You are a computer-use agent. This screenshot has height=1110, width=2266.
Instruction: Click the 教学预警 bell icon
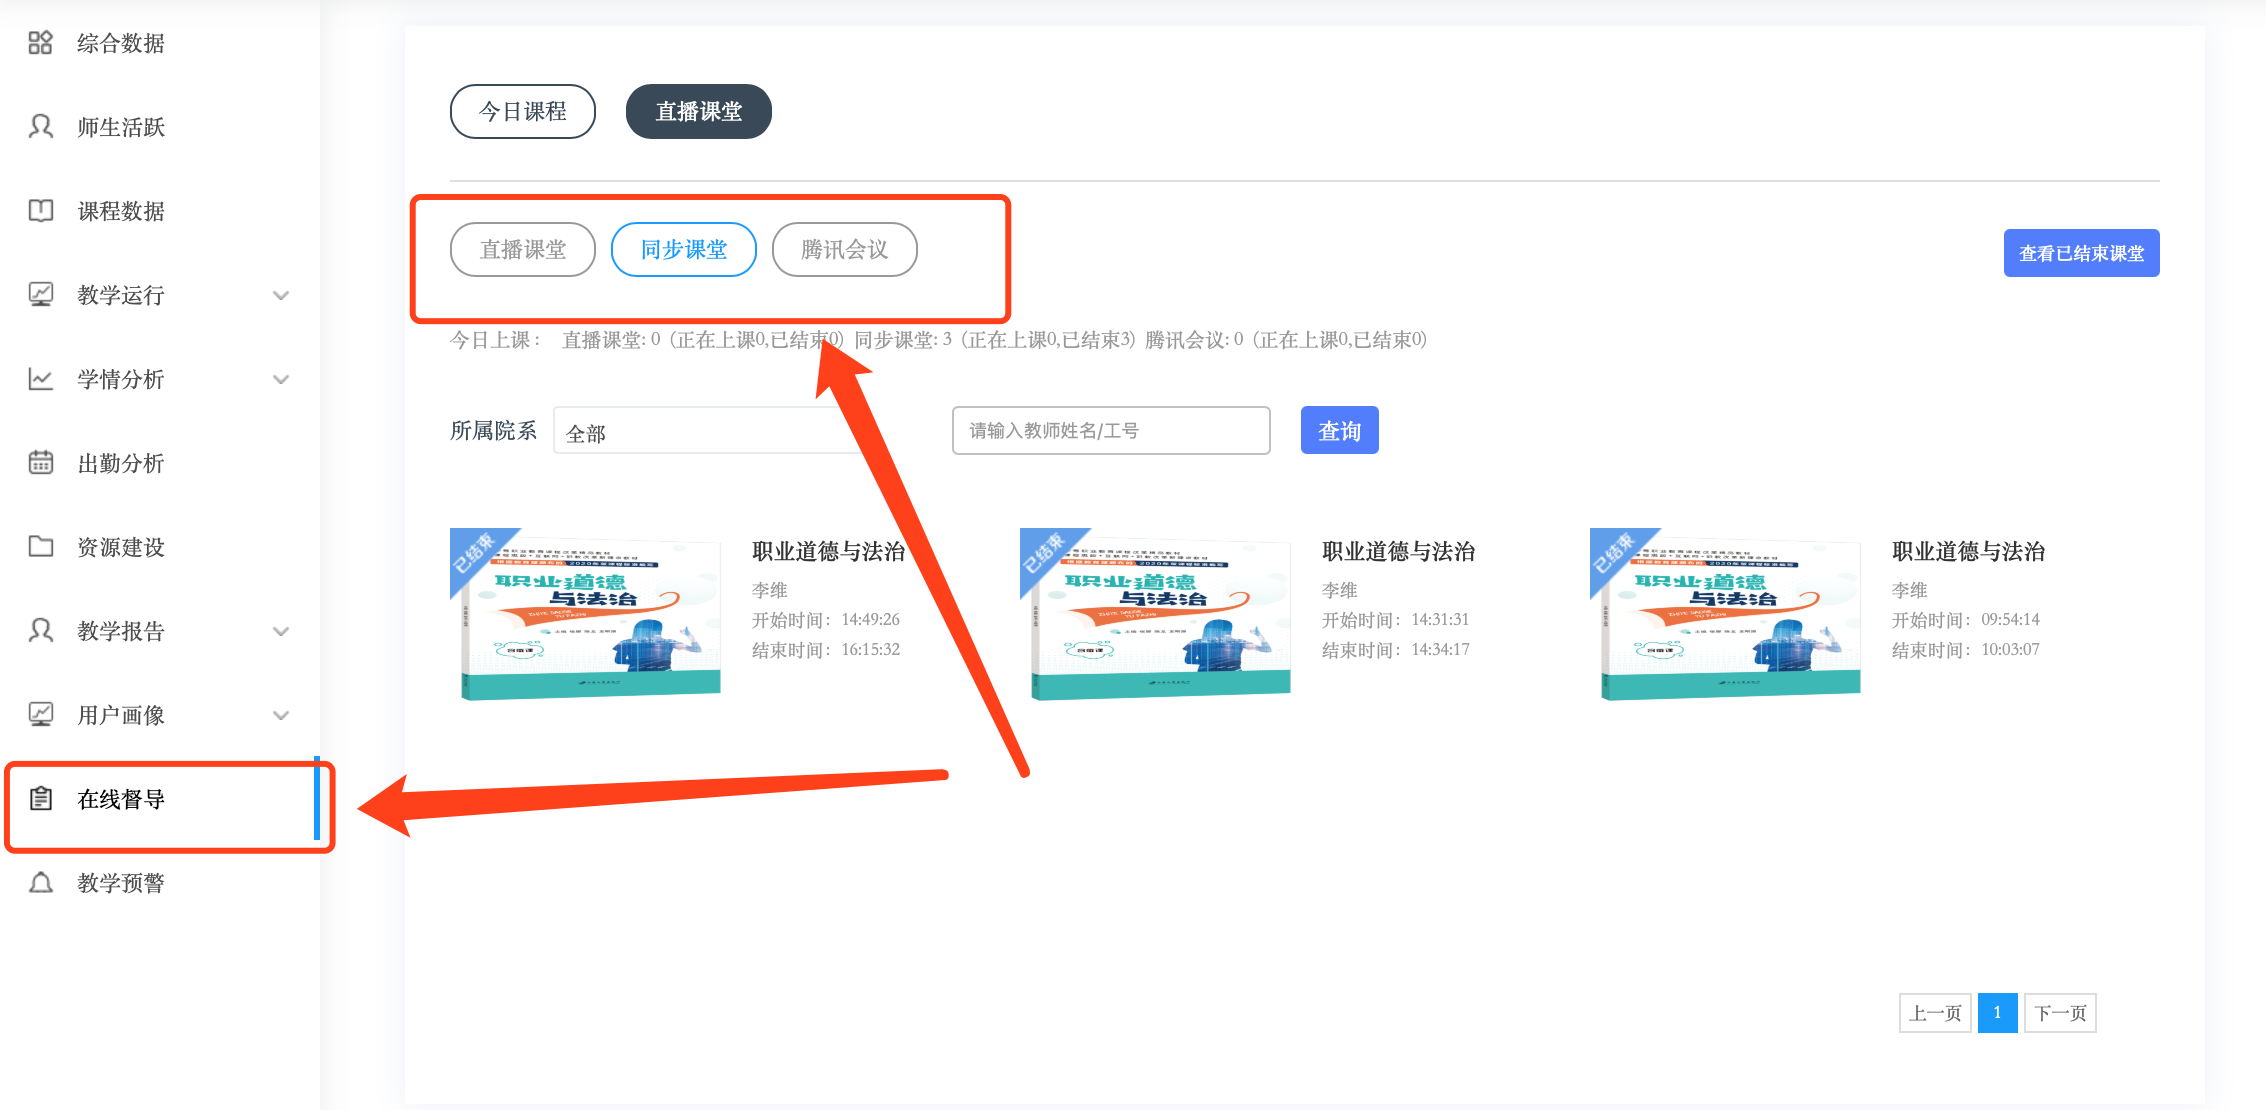[40, 883]
